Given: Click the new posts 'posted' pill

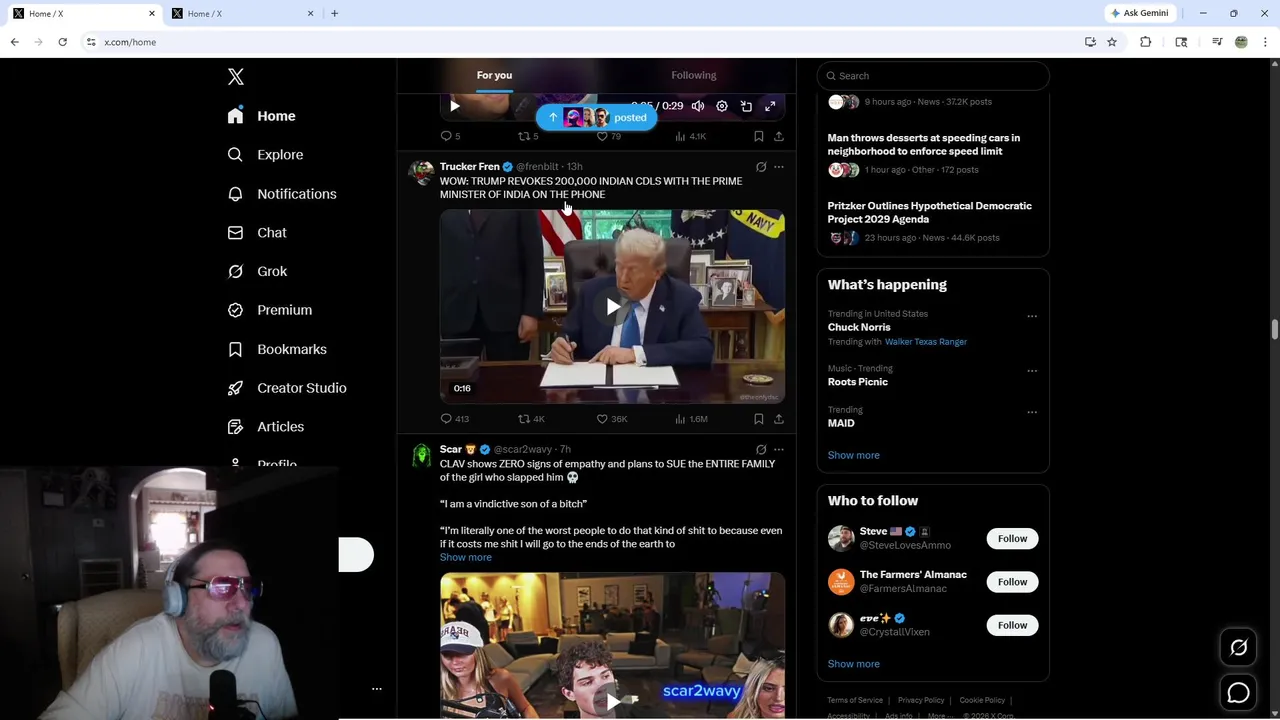Looking at the screenshot, I should (x=596, y=118).
